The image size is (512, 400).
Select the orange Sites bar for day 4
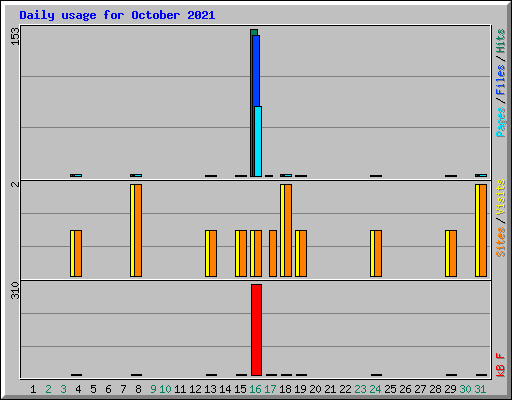point(78,253)
